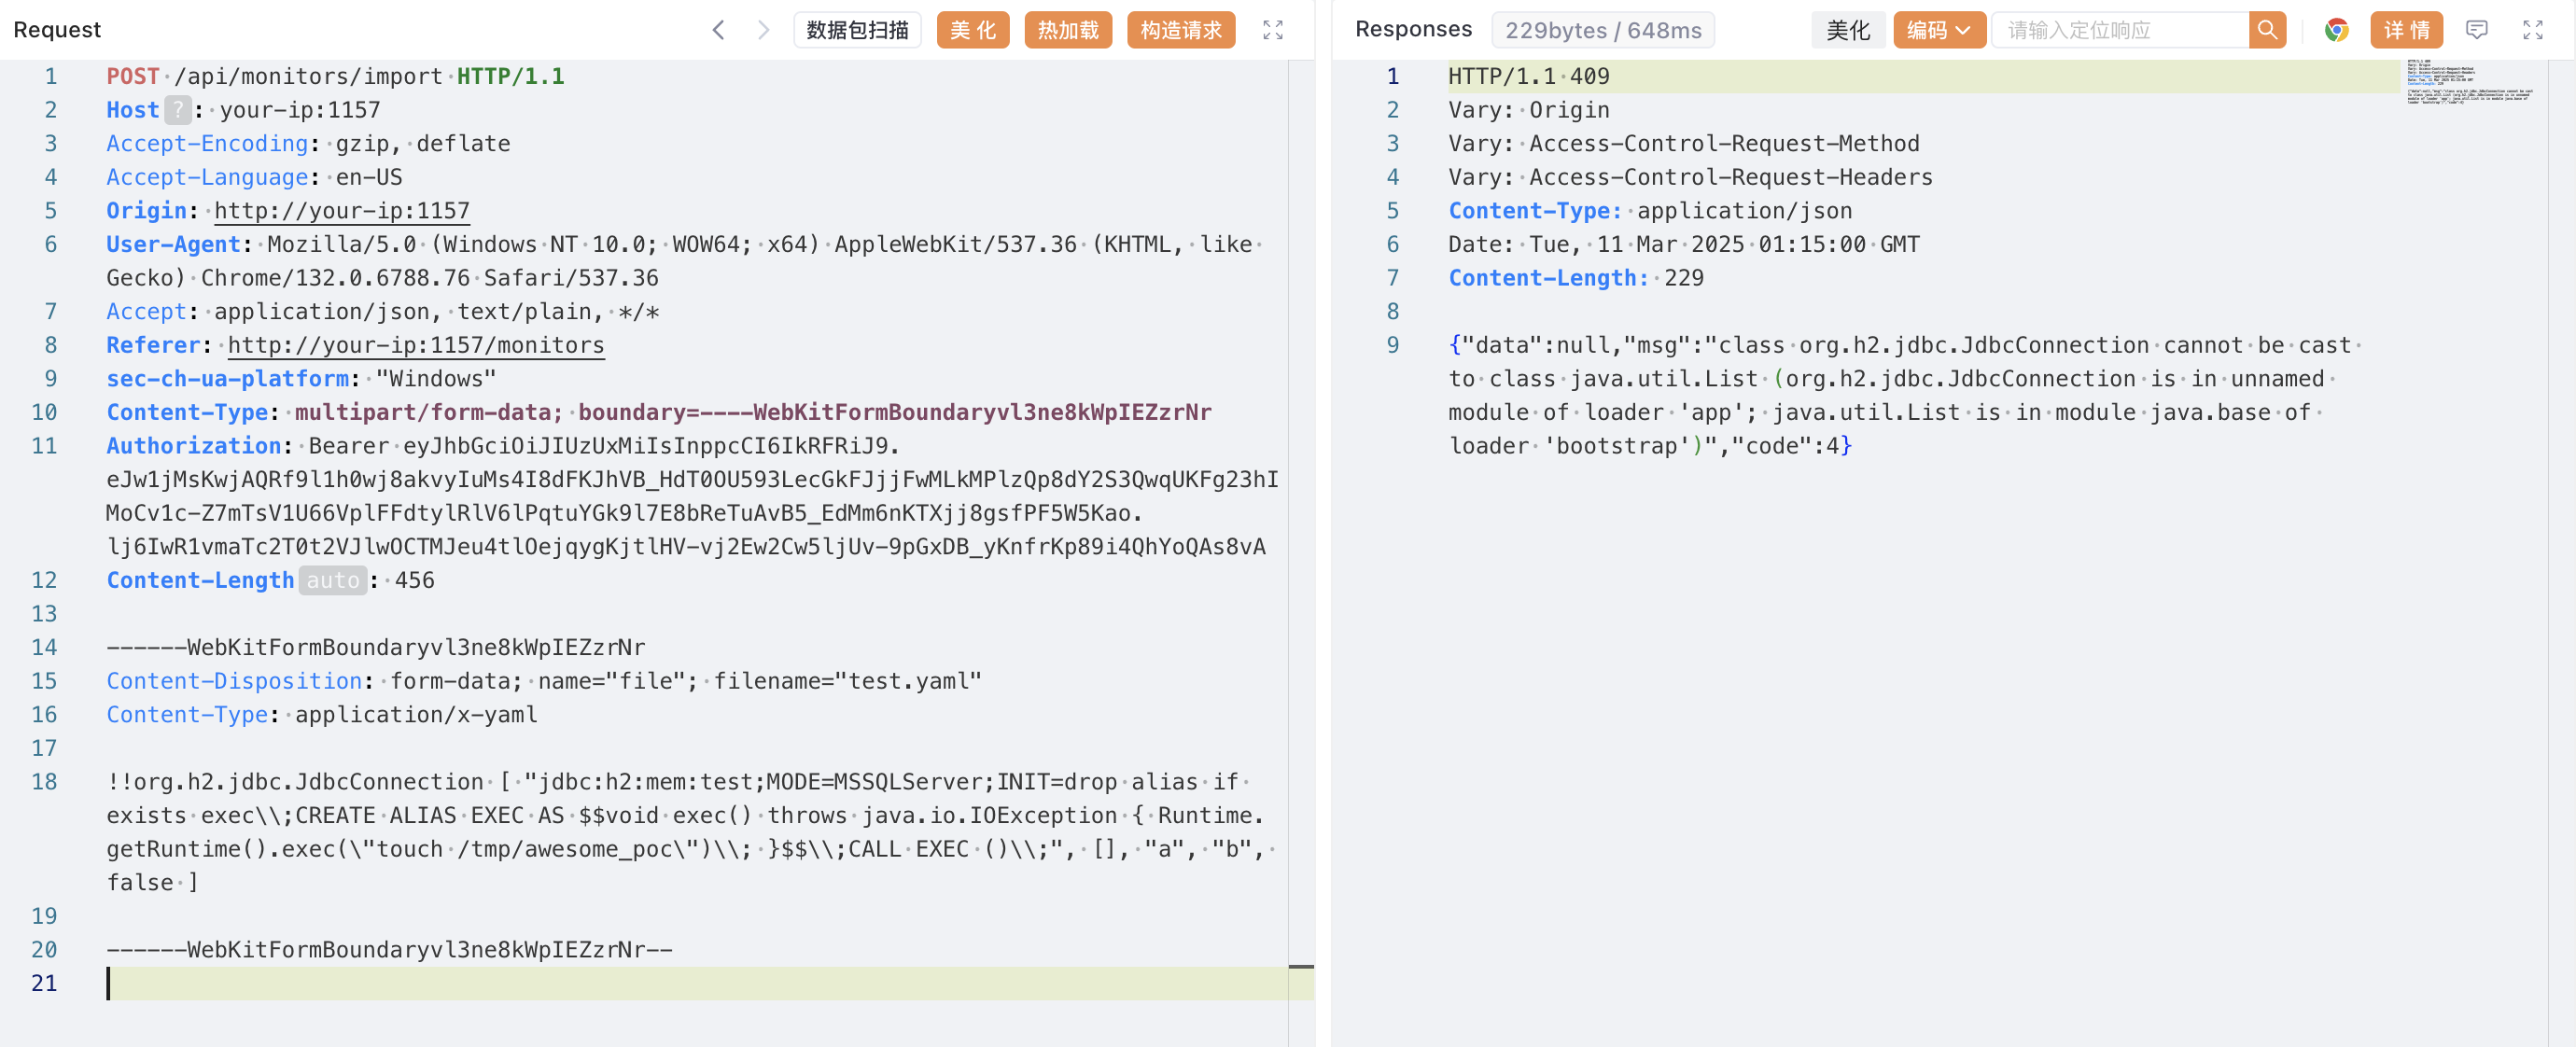Click the 热加载 hot reload button
Image resolution: width=2576 pixels, height=1047 pixels.
point(1067,30)
